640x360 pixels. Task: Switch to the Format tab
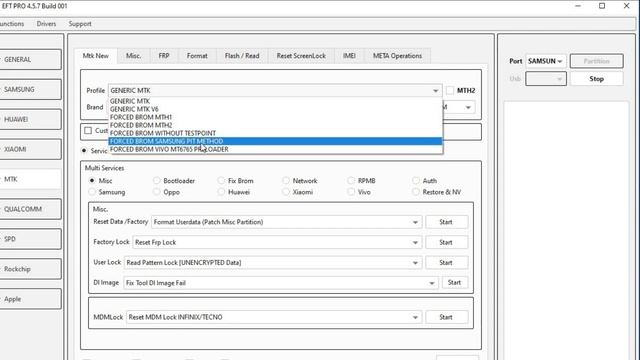[x=197, y=56]
